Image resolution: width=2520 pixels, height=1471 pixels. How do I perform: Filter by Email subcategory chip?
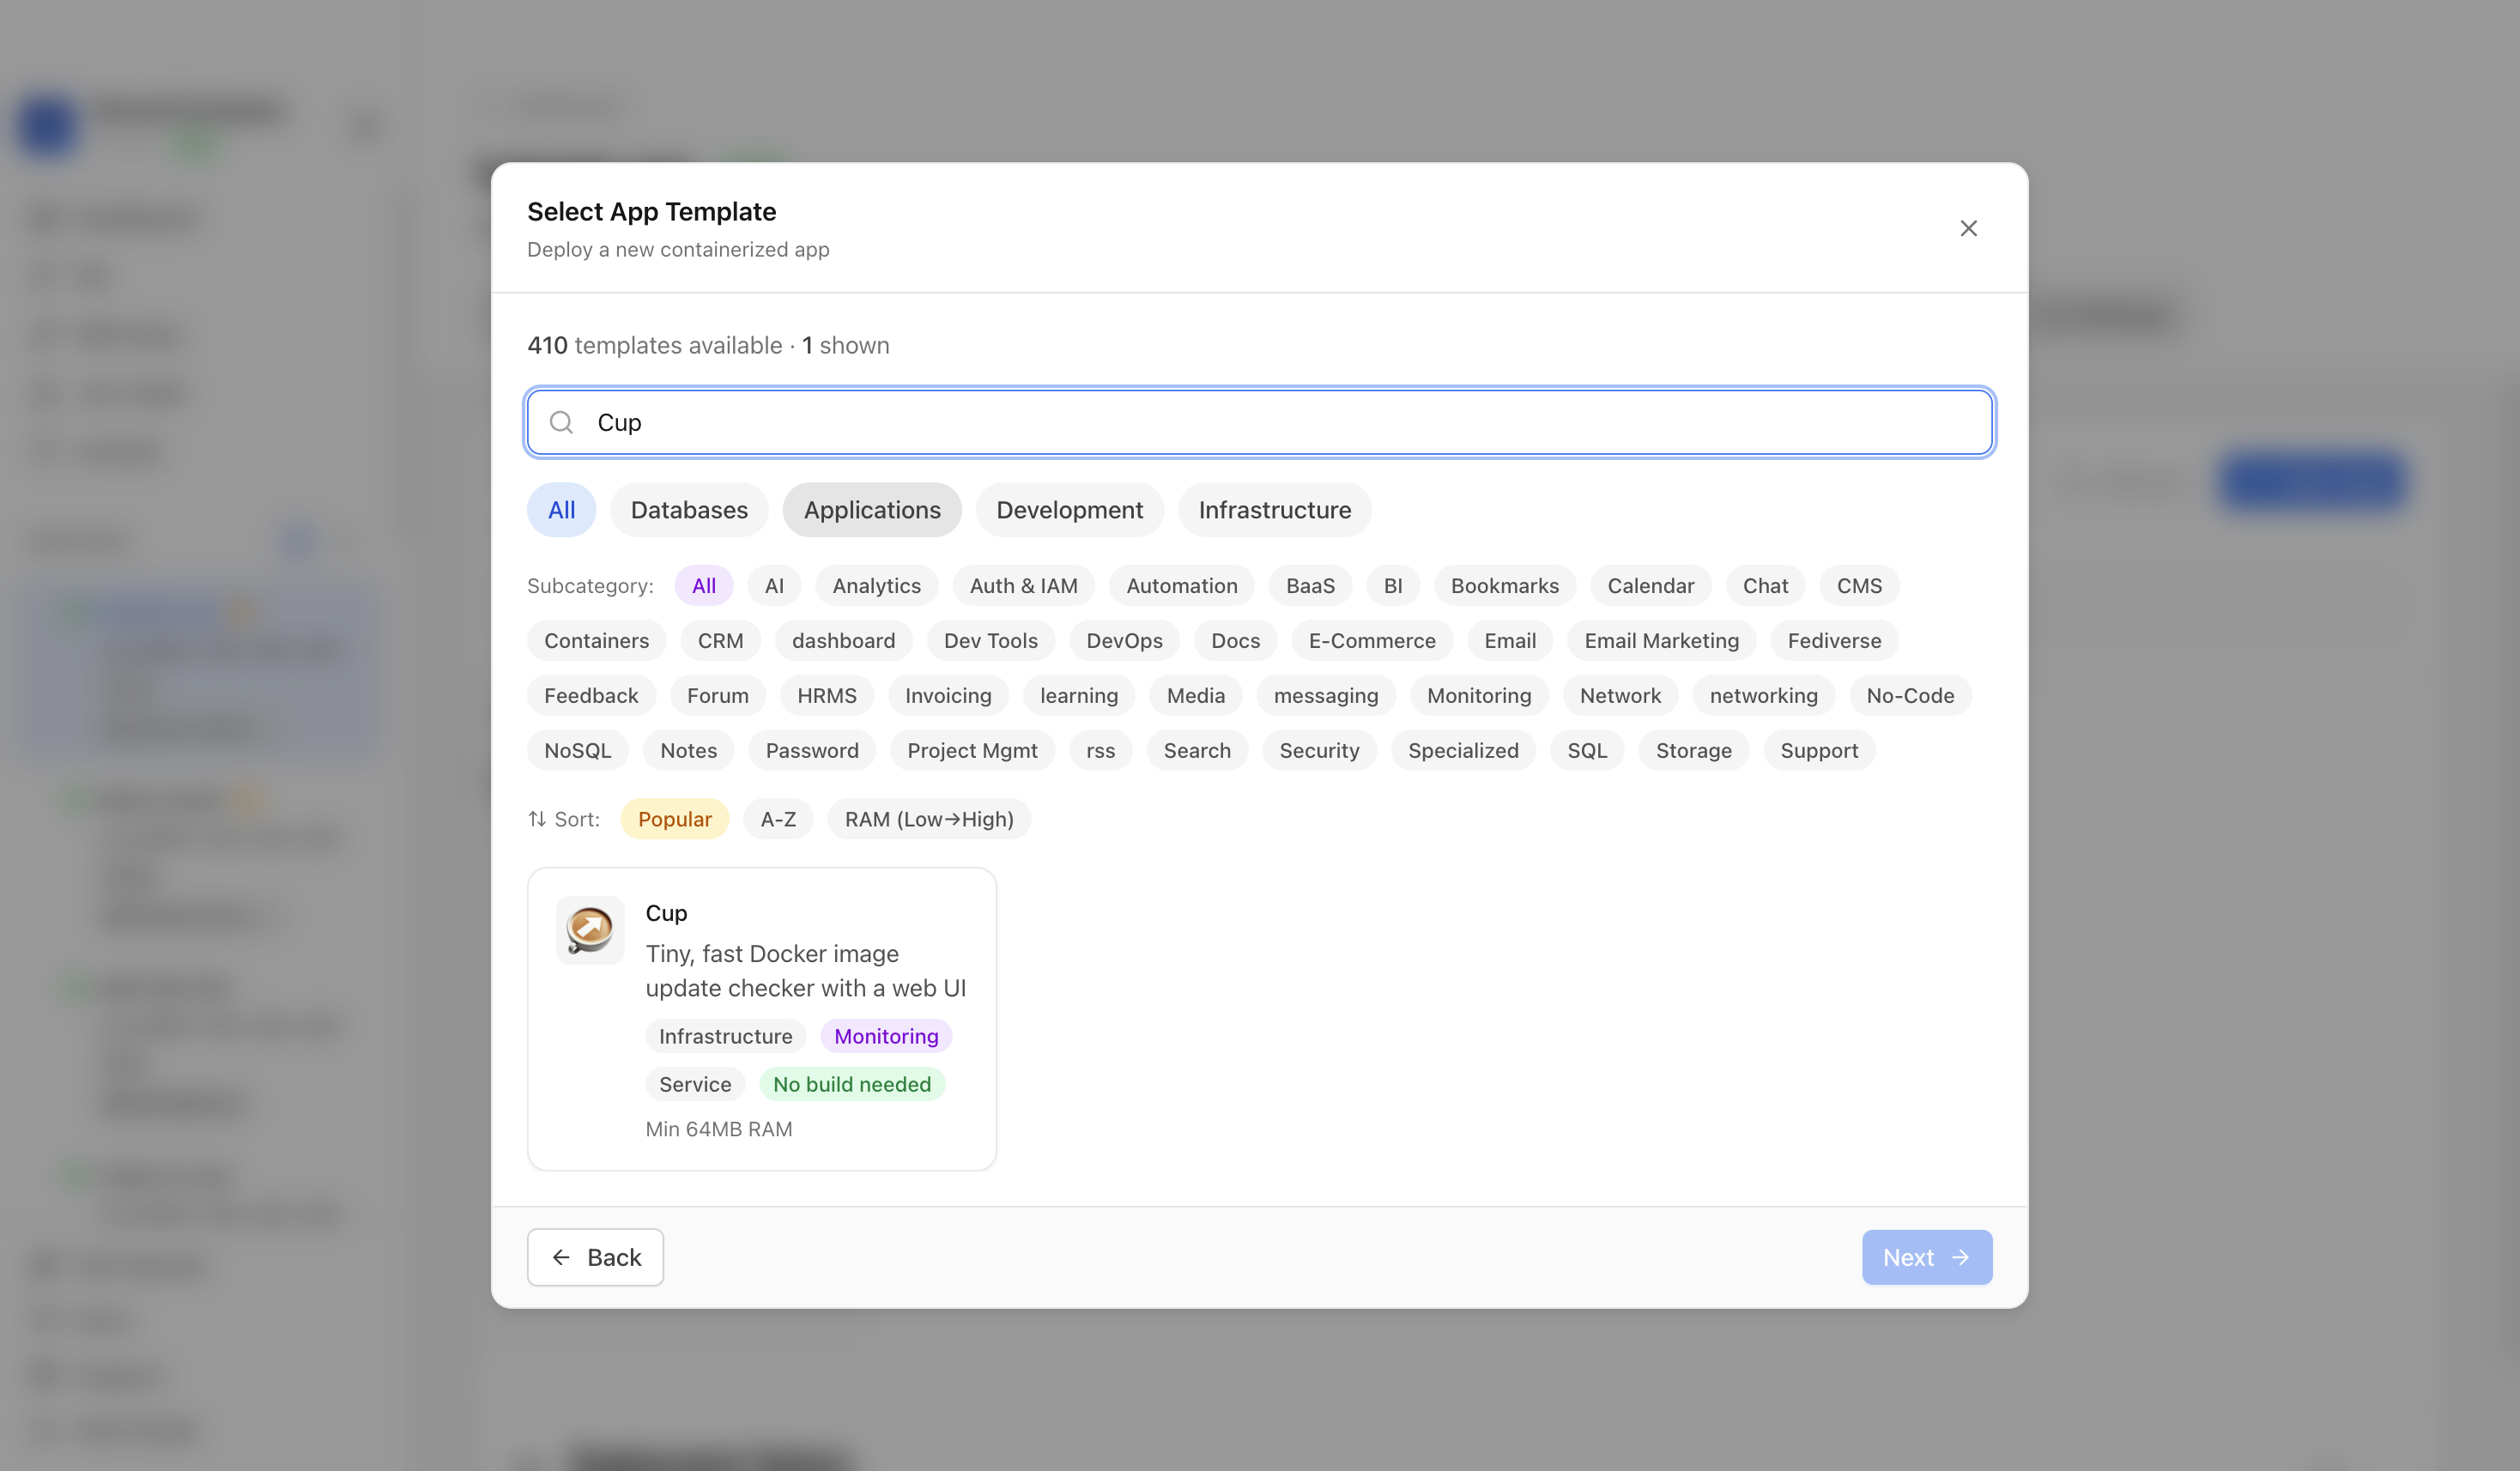pos(1510,641)
